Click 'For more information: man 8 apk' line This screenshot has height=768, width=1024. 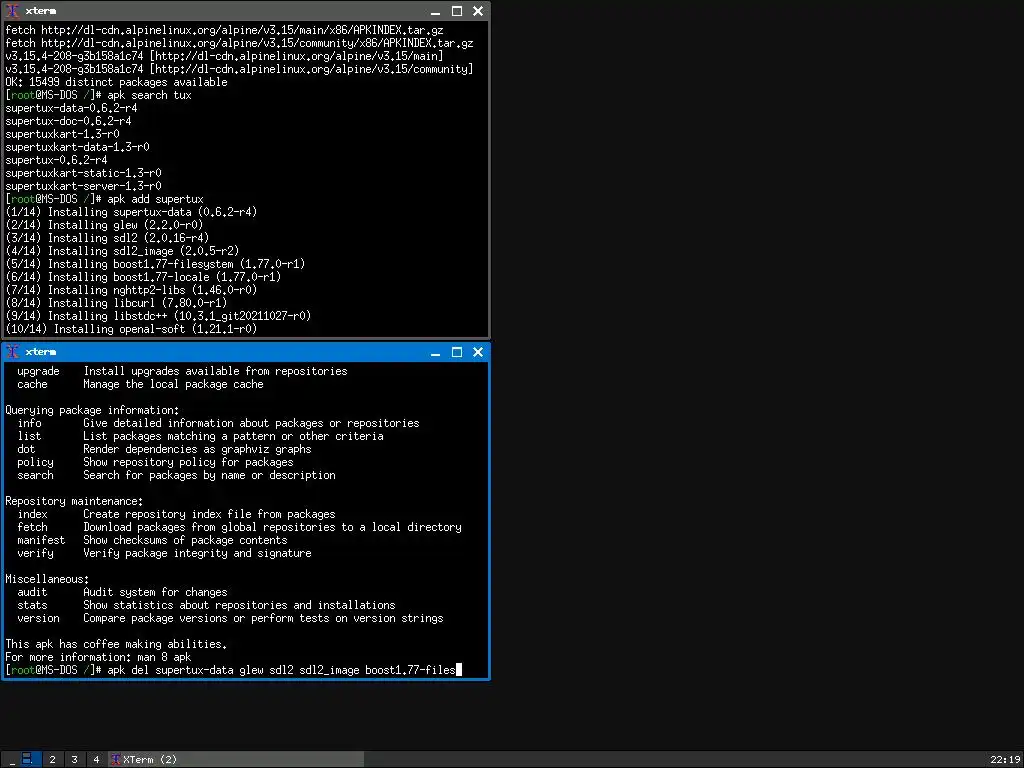click(98, 658)
